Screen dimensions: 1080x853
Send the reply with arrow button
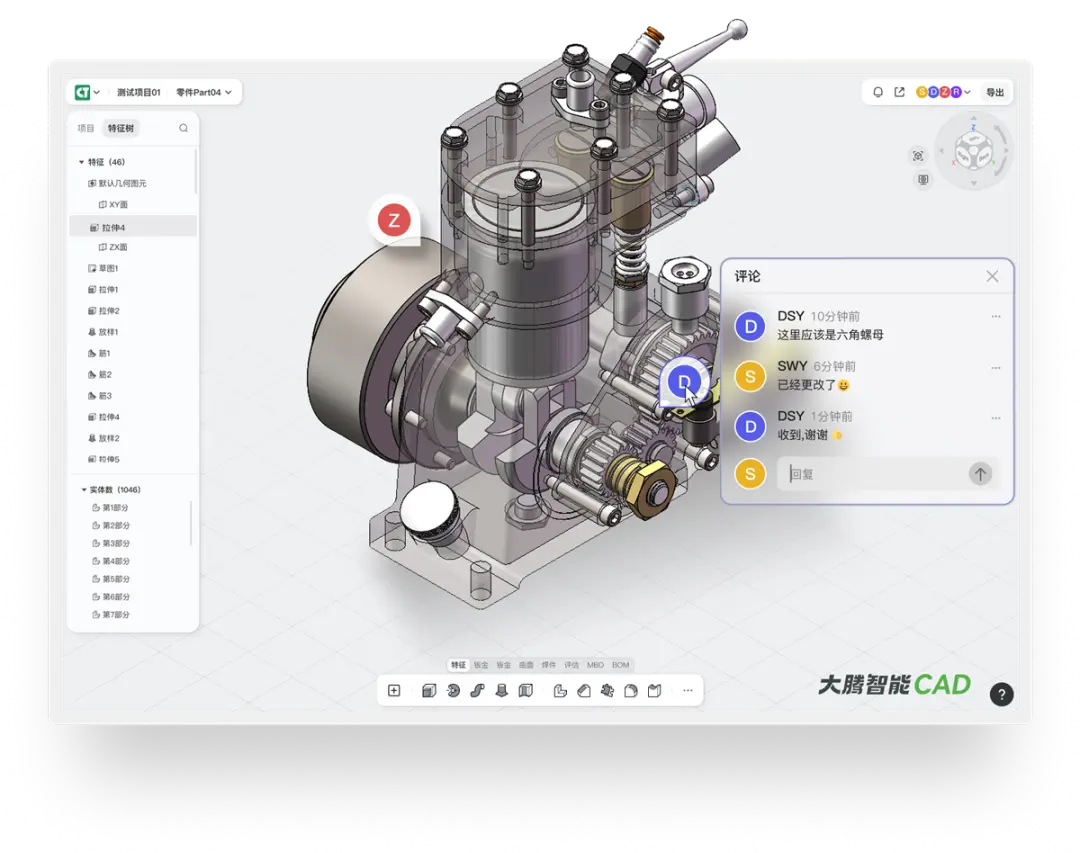tap(980, 473)
